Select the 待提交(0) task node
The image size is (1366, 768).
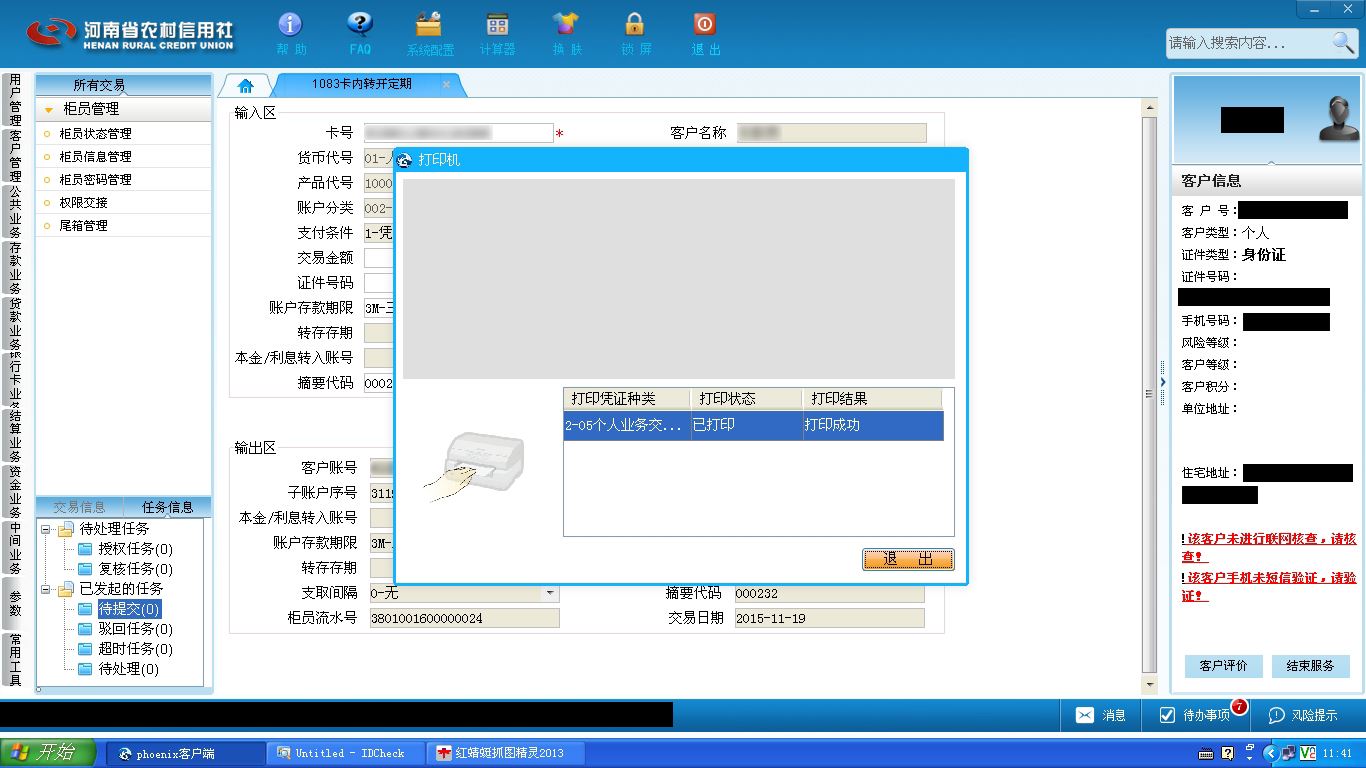(x=129, y=609)
